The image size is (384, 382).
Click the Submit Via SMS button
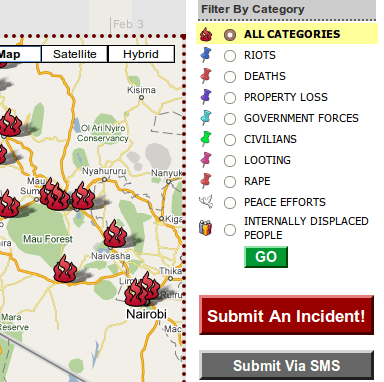pos(286,365)
